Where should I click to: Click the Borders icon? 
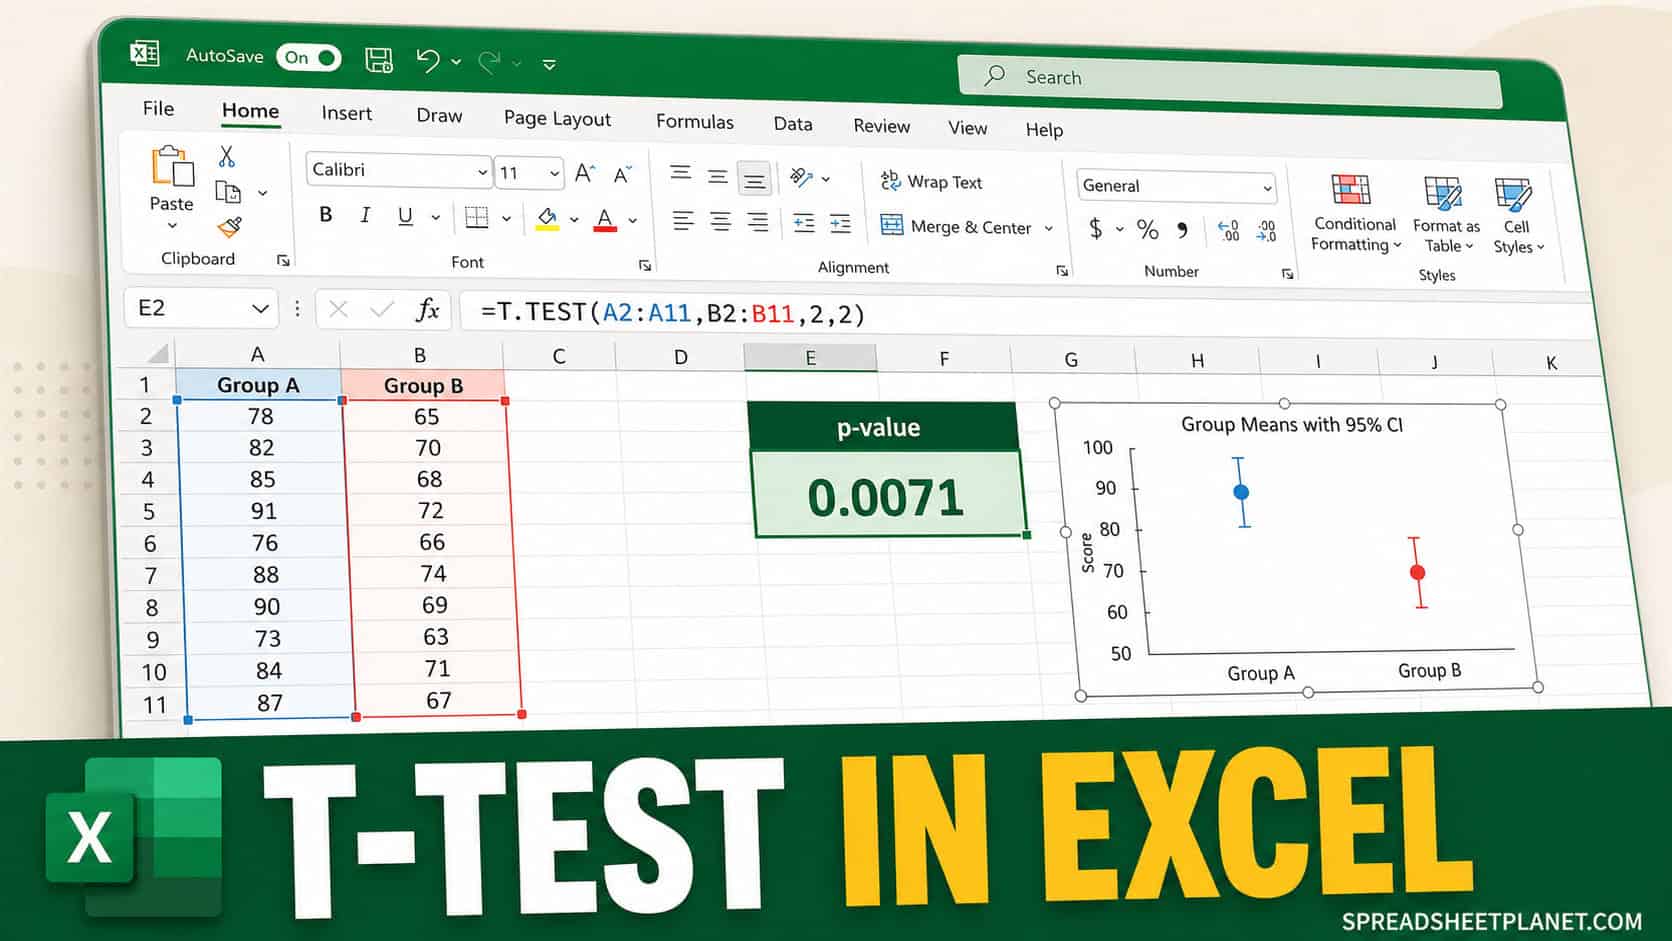click(x=477, y=217)
